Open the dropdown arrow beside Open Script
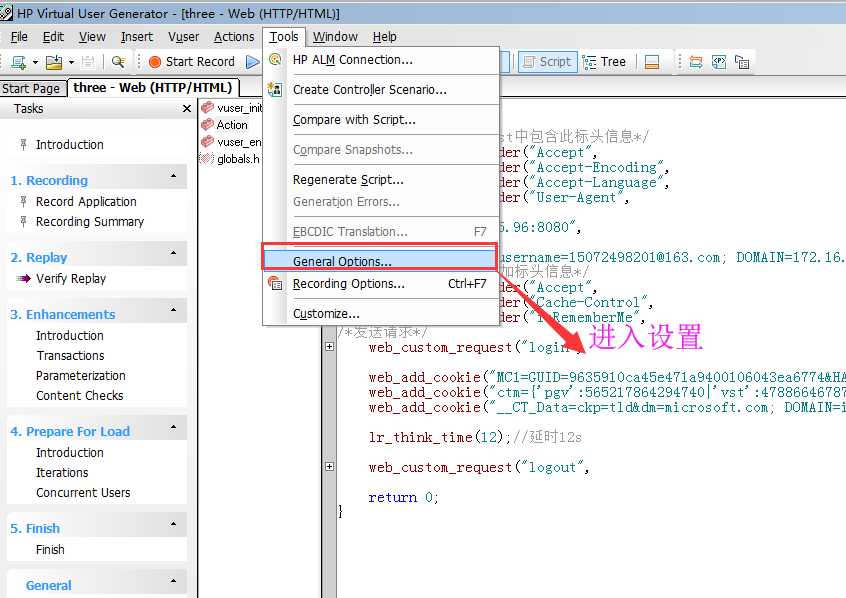The height and width of the screenshot is (598, 846). (x=71, y=63)
